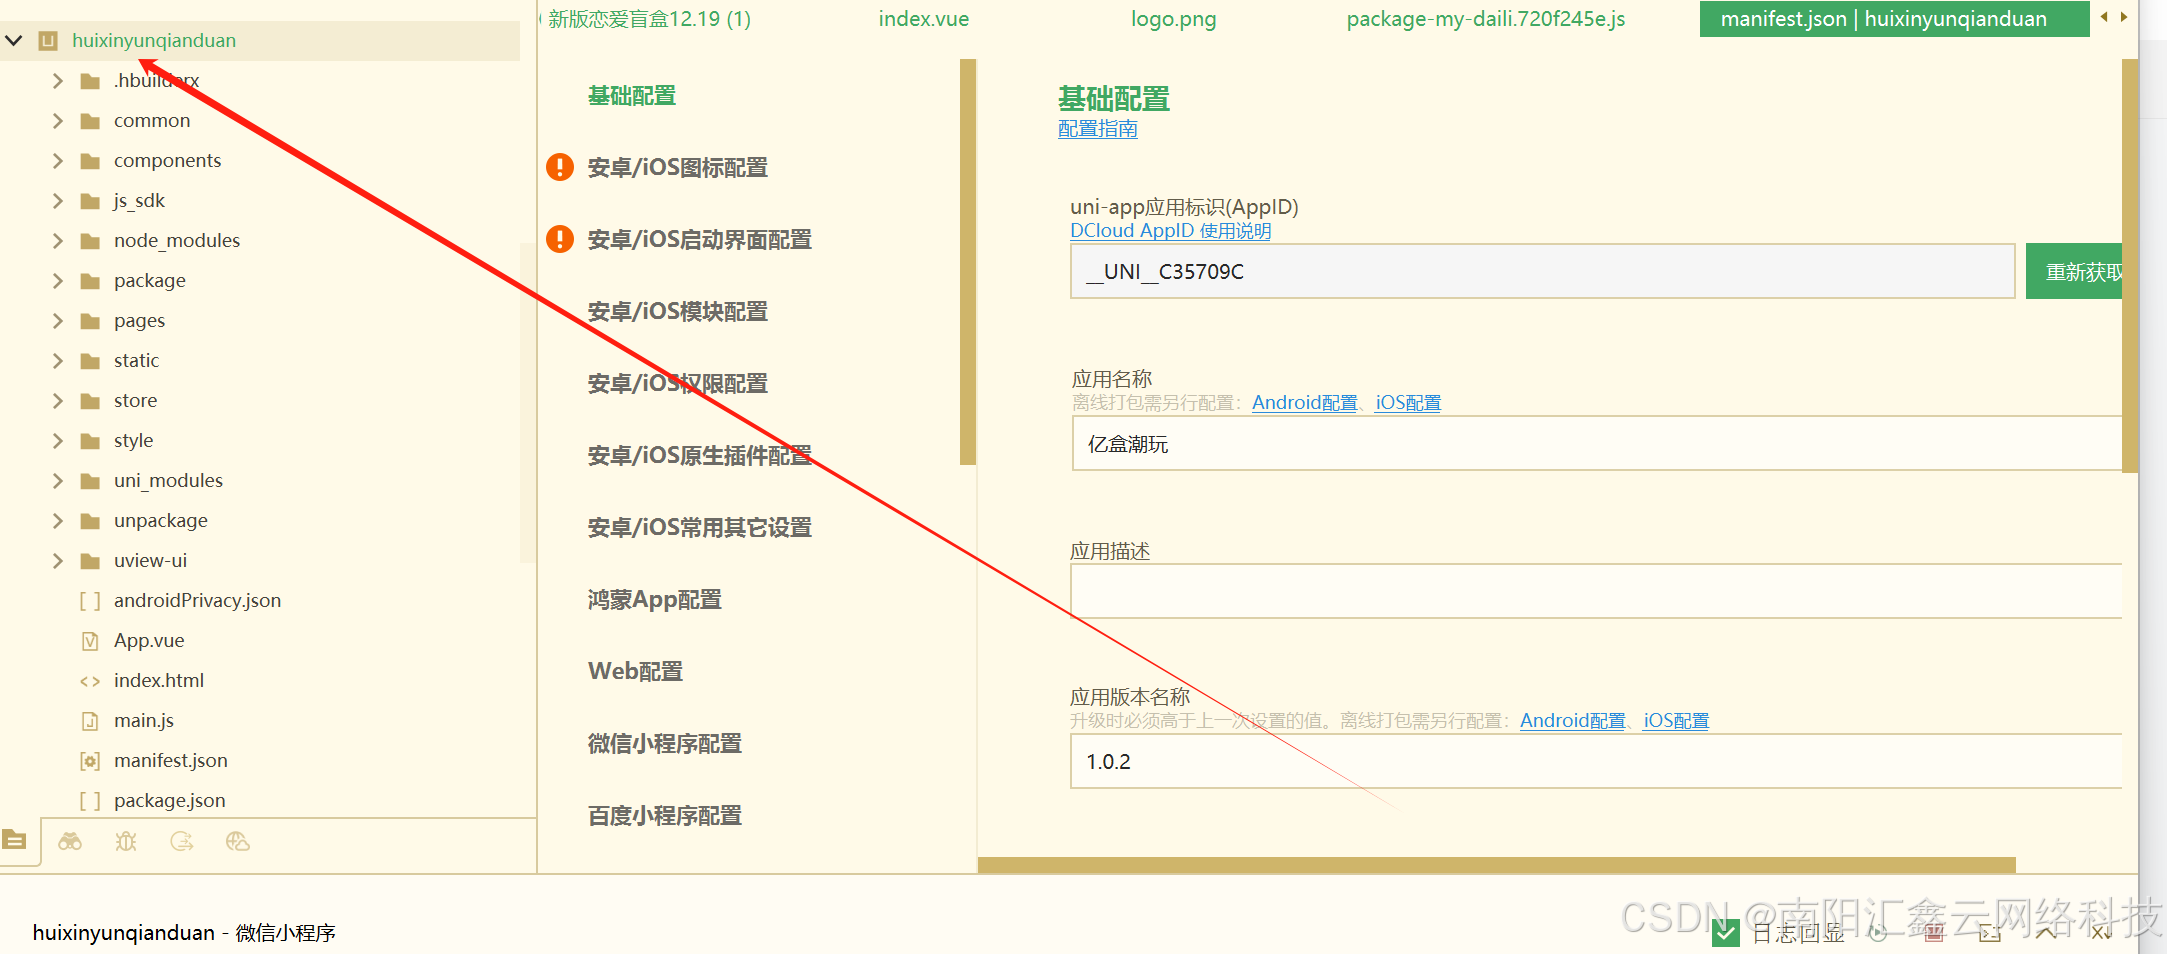
Task: Open 安卓/iOS权限配置 section
Action: click(678, 384)
